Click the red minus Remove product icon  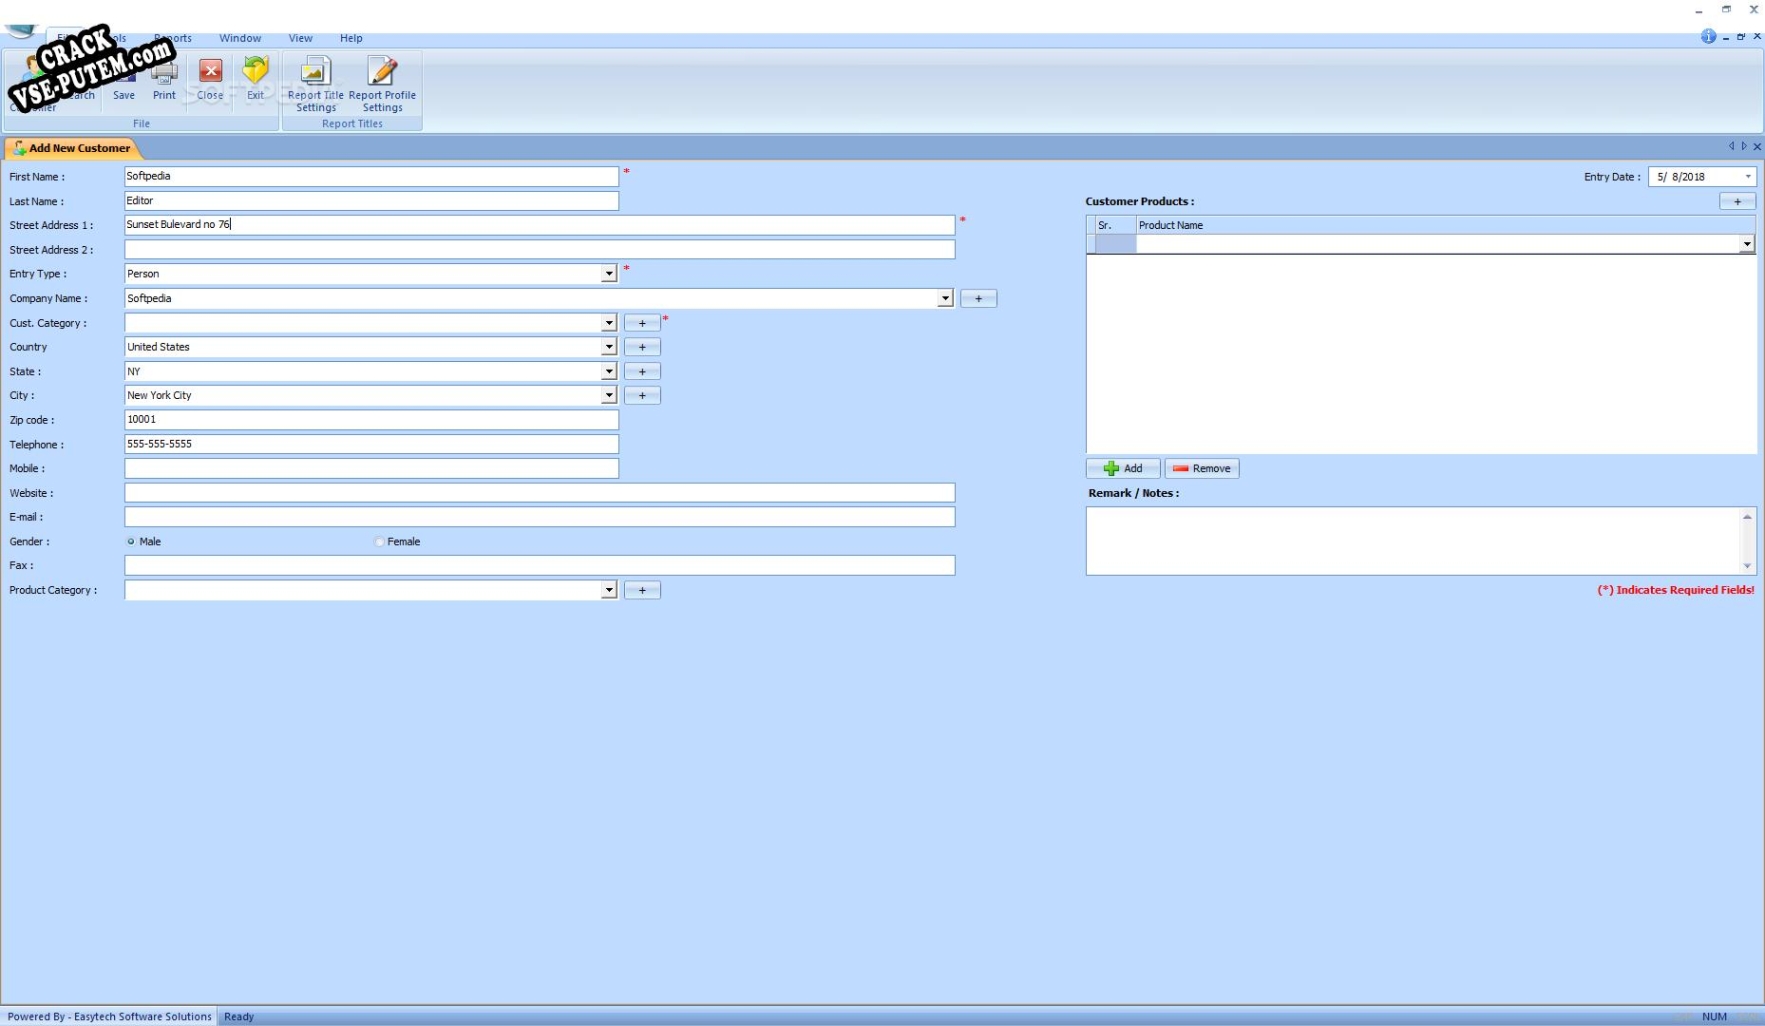(1181, 468)
